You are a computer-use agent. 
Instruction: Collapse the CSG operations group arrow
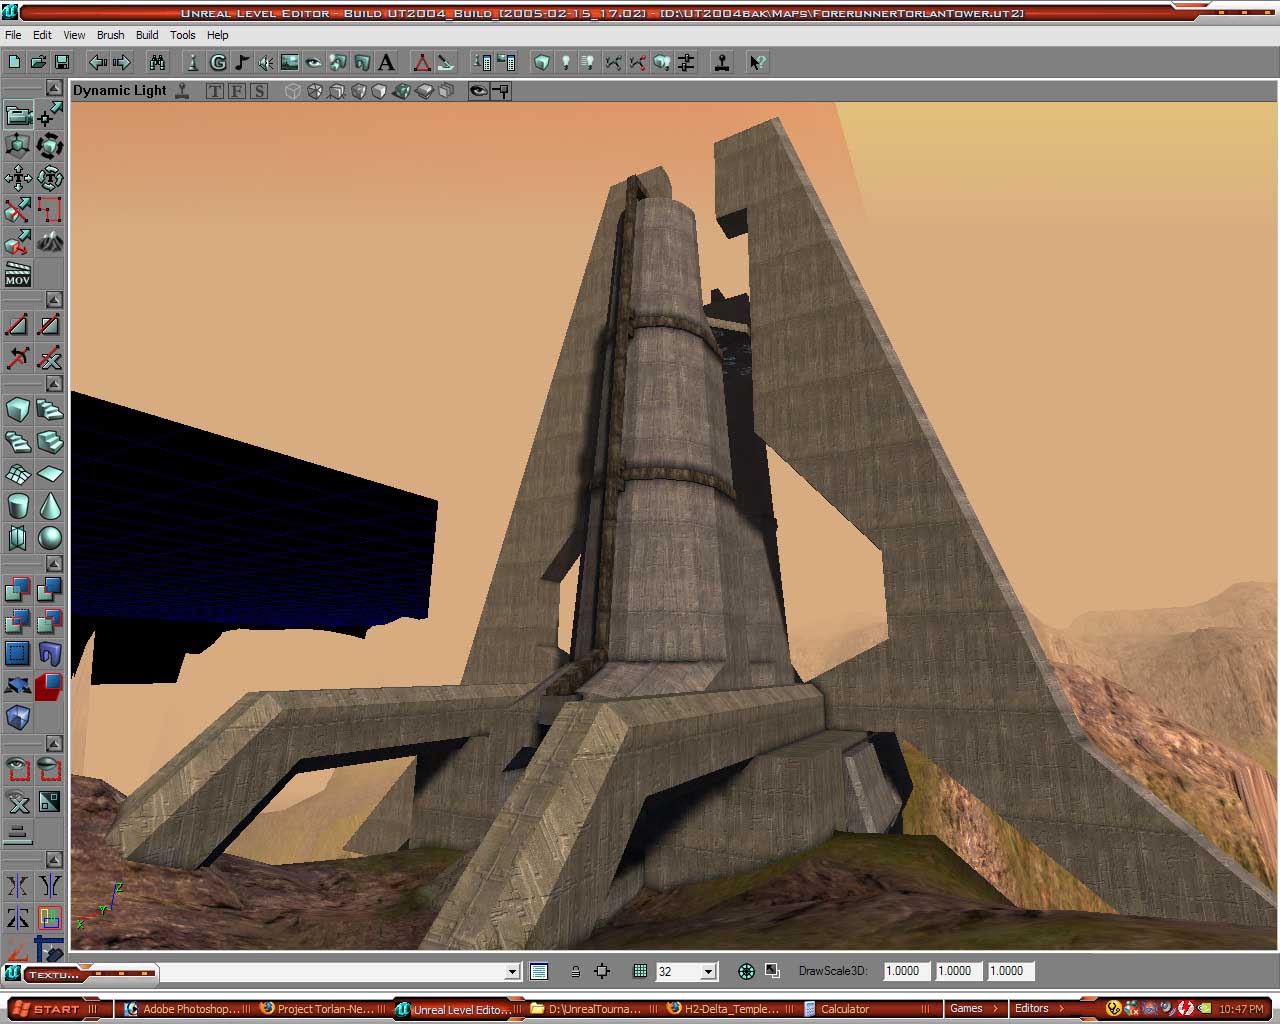(54, 564)
